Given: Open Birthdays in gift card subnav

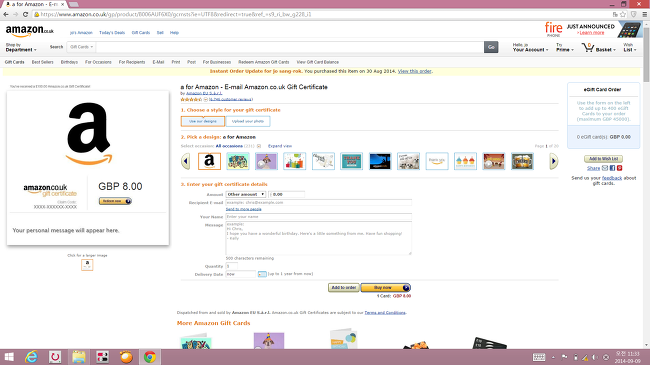Looking at the screenshot, I should [69, 62].
